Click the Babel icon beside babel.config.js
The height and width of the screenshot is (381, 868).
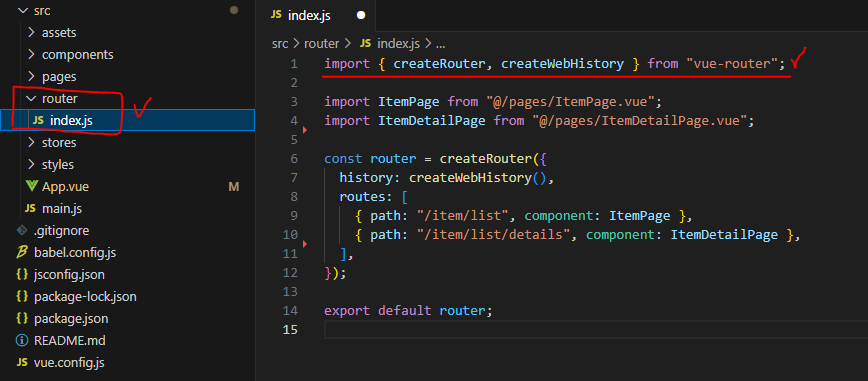click(x=22, y=253)
